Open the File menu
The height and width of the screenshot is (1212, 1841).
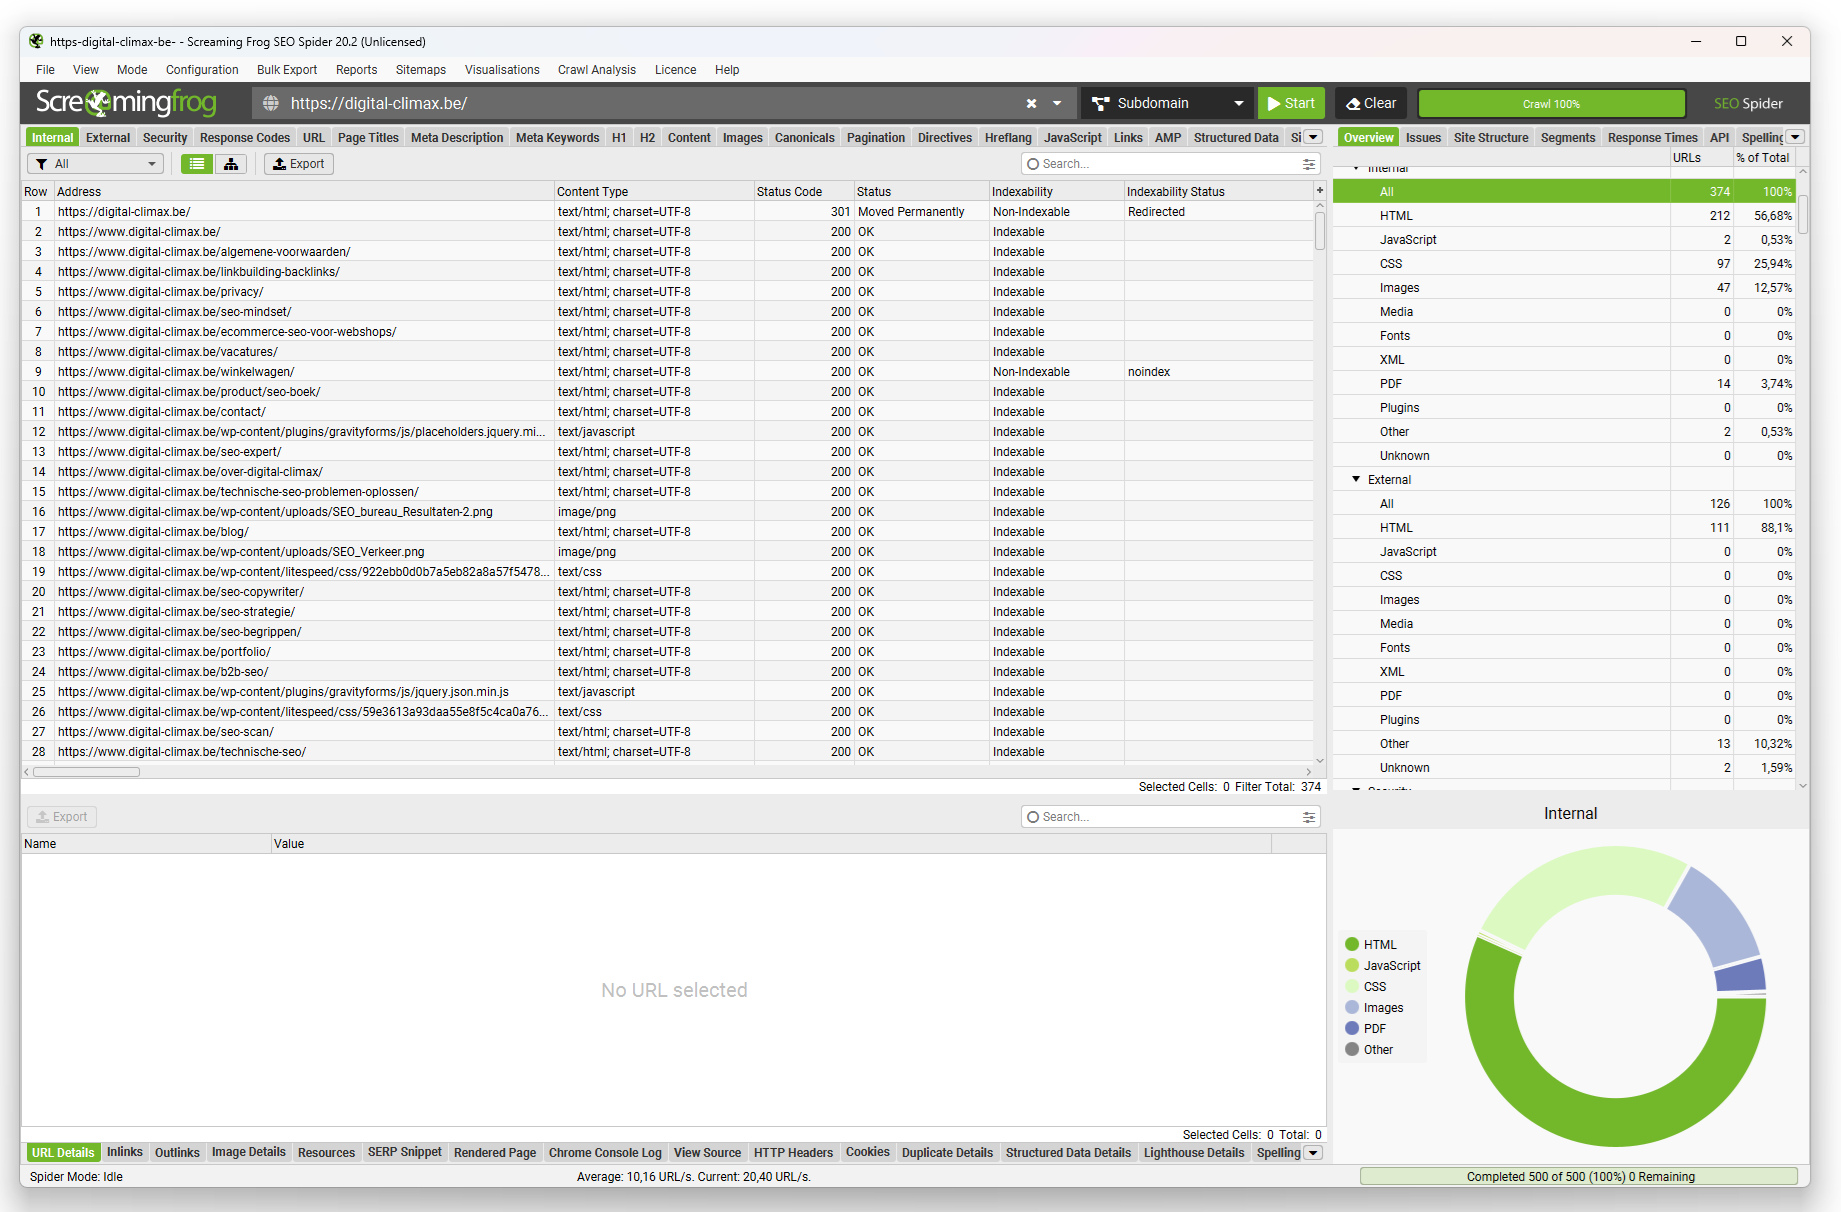(45, 70)
